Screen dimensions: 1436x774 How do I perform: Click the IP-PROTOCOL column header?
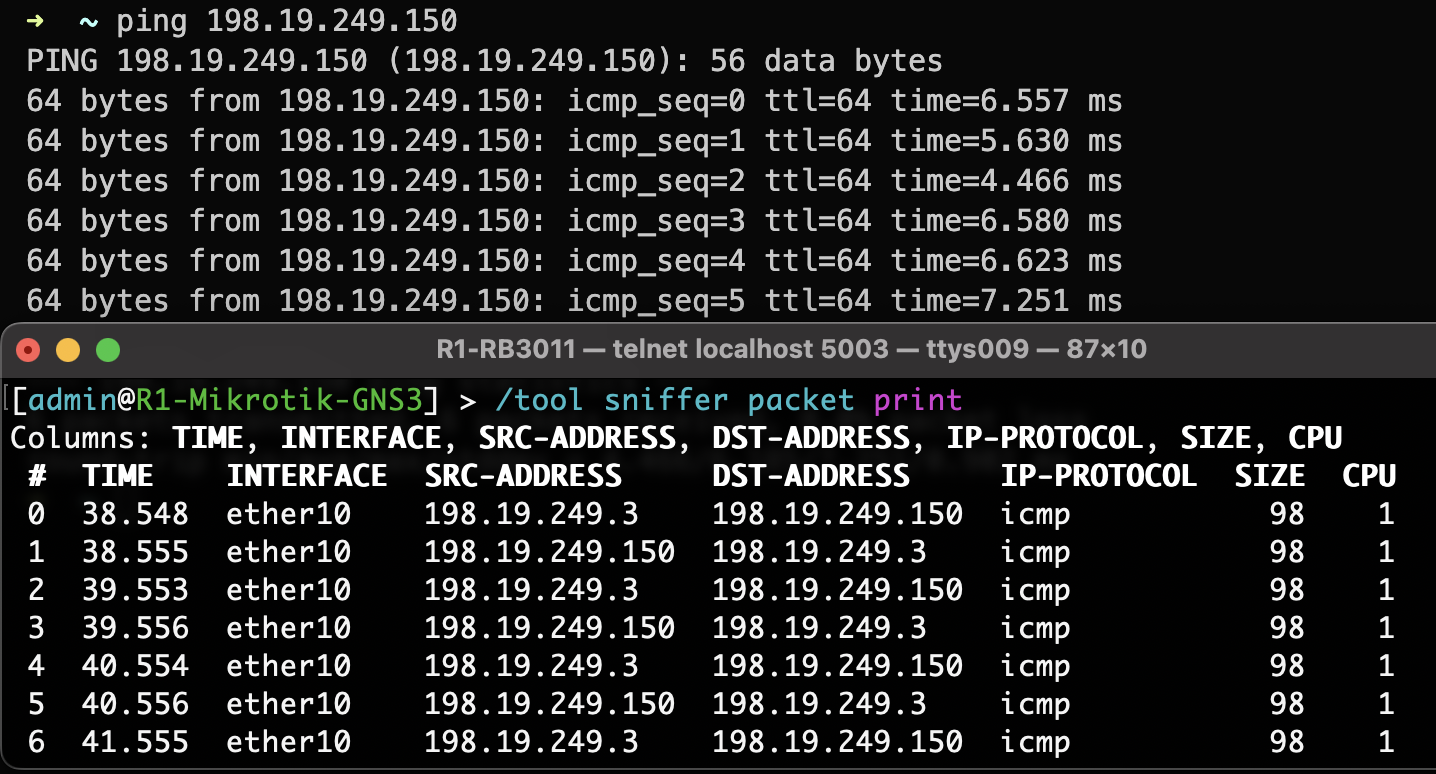[x=1098, y=476]
